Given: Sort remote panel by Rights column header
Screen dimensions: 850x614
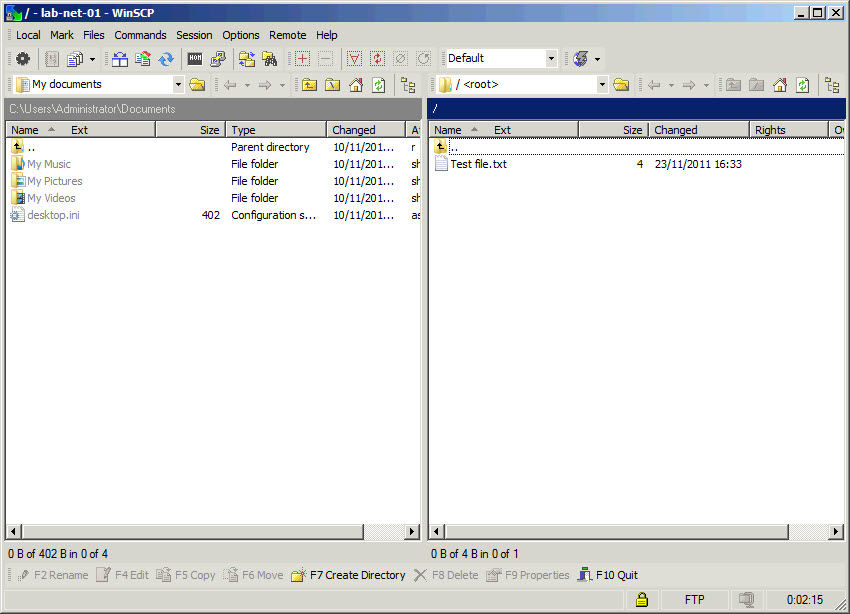Looking at the screenshot, I should coord(789,130).
